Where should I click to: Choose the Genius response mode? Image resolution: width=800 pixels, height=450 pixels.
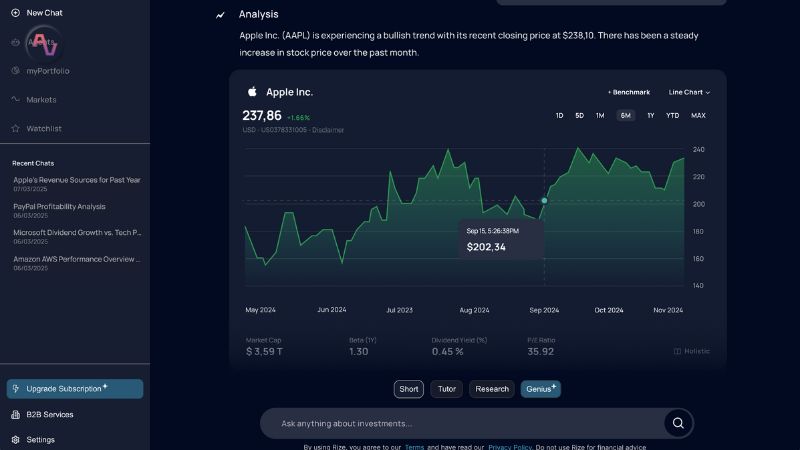[540, 389]
